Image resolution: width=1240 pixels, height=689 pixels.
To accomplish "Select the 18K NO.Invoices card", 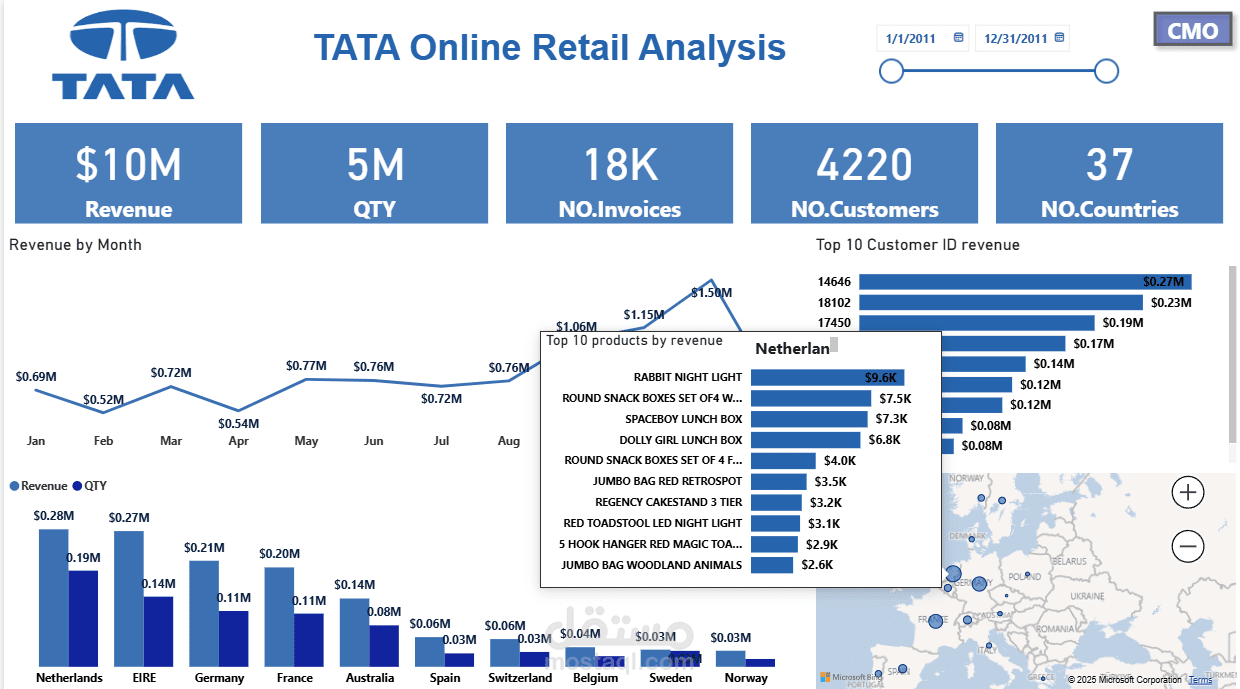I will (x=619, y=173).
